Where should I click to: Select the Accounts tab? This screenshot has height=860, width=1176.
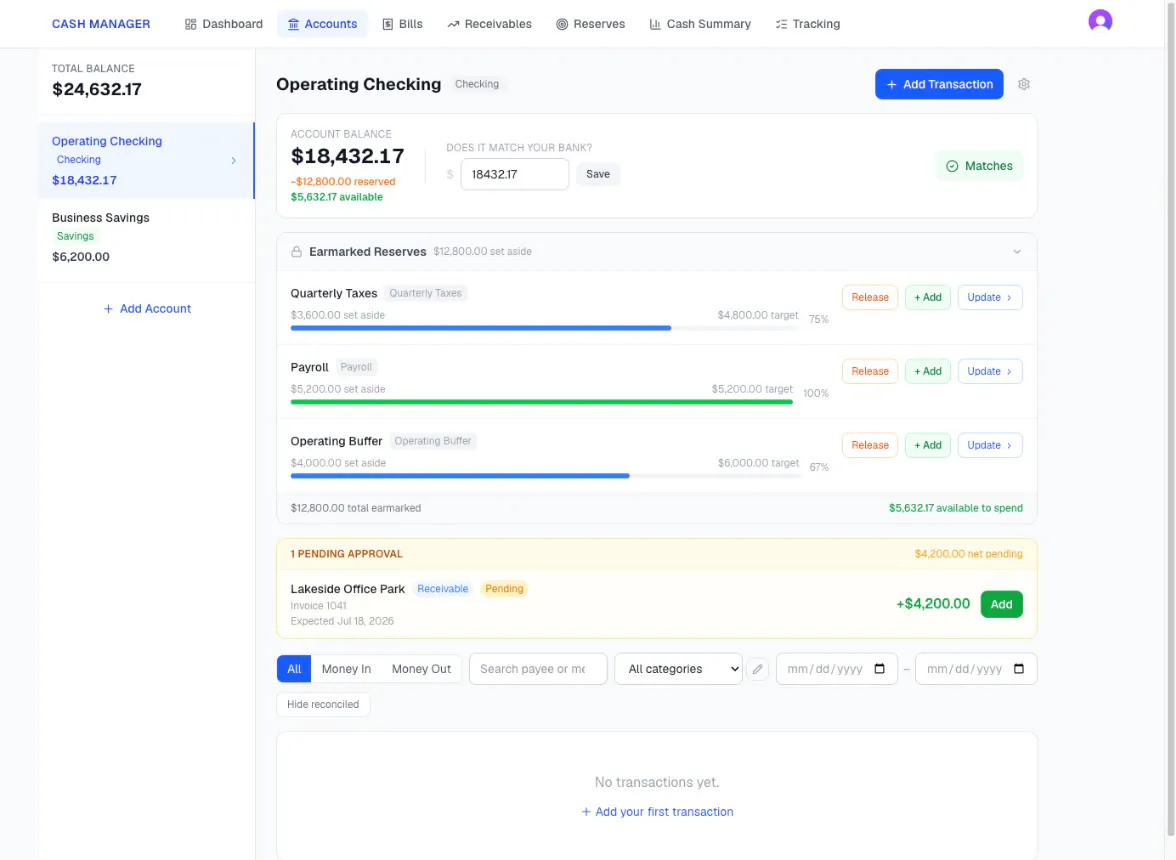tap(322, 24)
